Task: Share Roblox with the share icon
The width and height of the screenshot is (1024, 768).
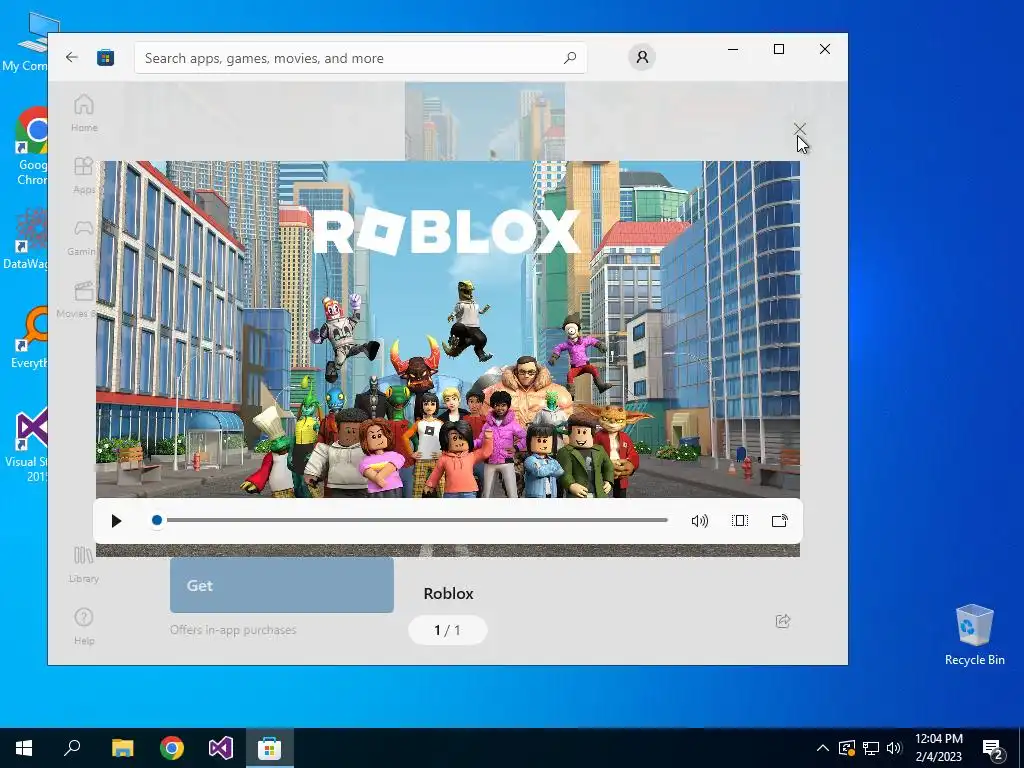Action: click(782, 621)
